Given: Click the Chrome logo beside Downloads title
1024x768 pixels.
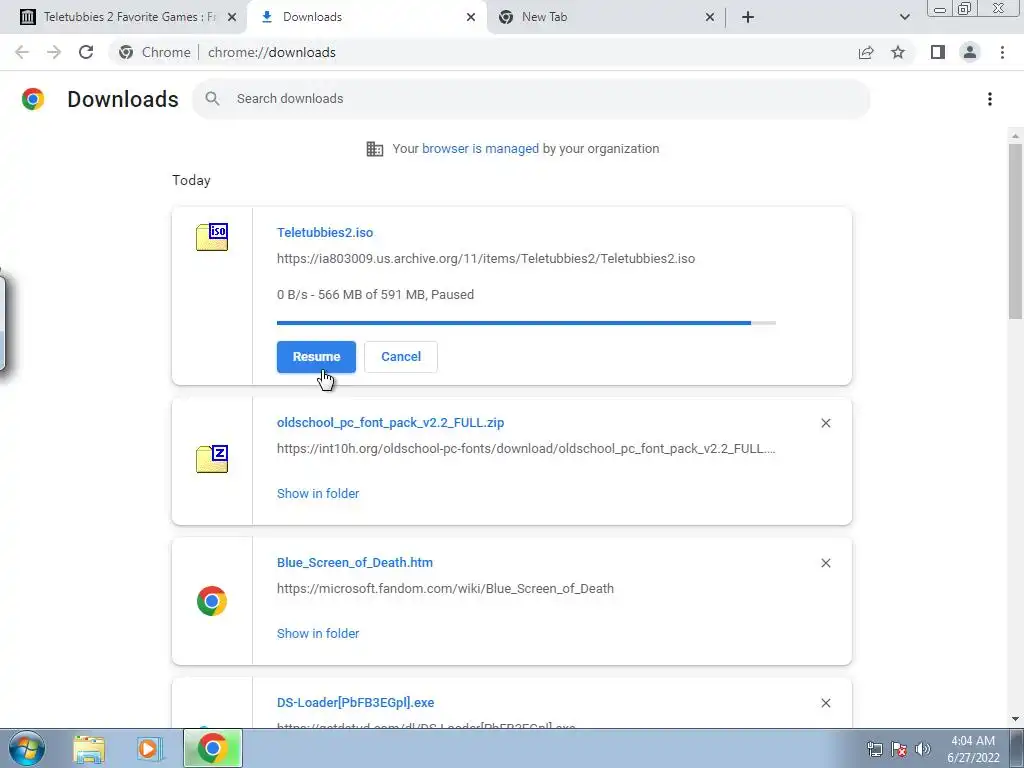Looking at the screenshot, I should pyautogui.click(x=33, y=99).
